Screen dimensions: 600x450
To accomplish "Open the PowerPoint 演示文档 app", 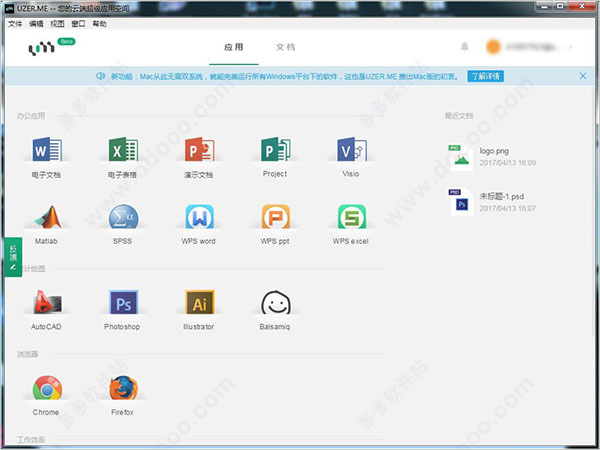I will 199,150.
